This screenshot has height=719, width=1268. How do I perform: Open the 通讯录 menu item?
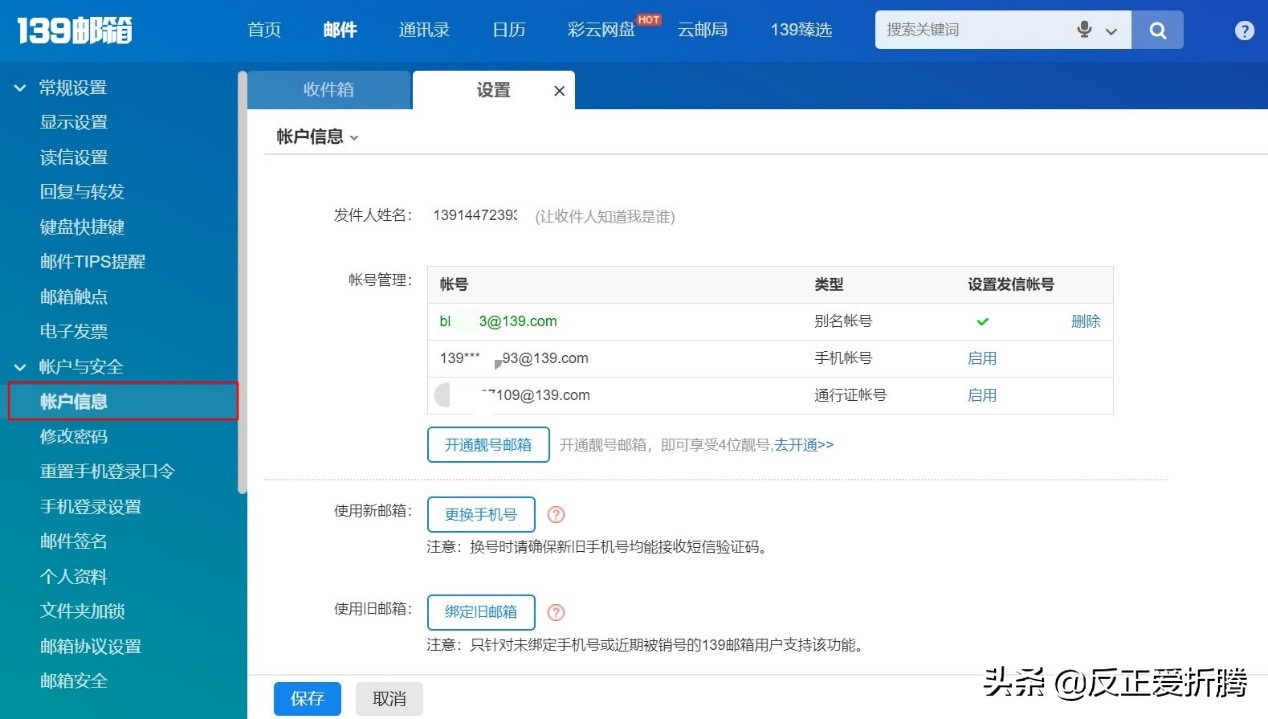tap(424, 30)
